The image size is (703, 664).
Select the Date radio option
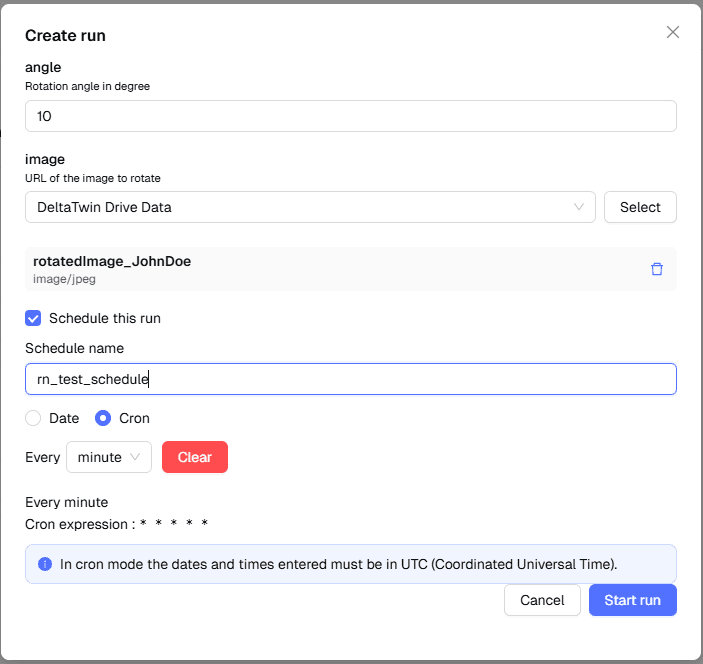33,418
